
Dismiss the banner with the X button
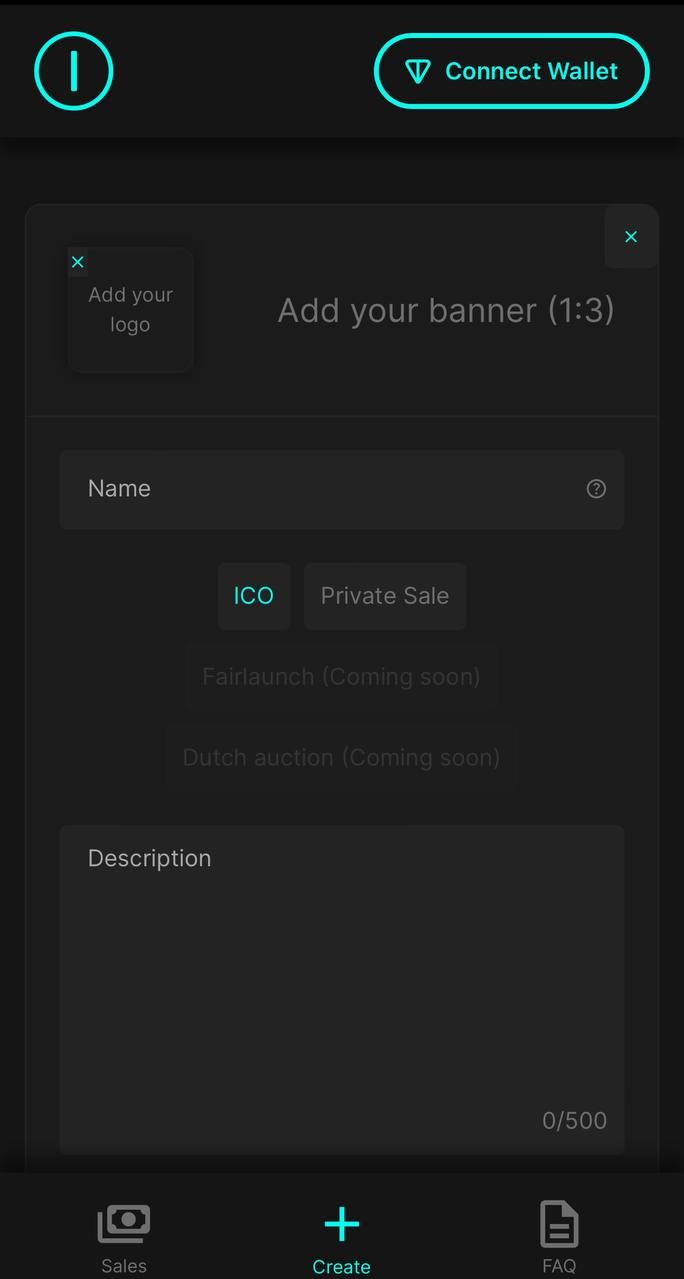coord(631,236)
